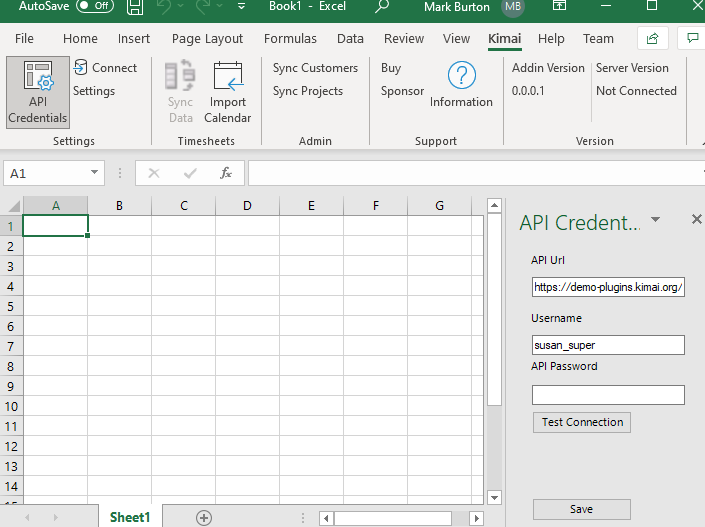
Task: Open the Team tab
Action: coord(598,39)
